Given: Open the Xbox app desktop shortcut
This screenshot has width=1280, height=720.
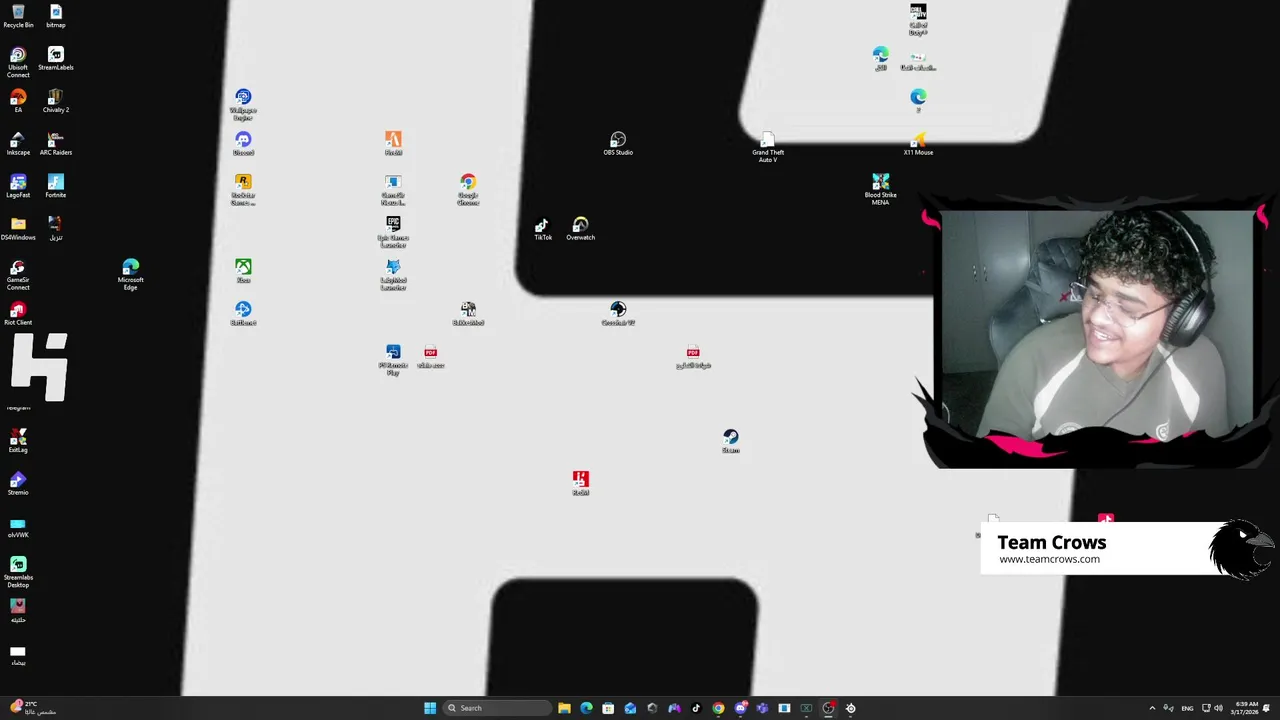Looking at the screenshot, I should 243,271.
